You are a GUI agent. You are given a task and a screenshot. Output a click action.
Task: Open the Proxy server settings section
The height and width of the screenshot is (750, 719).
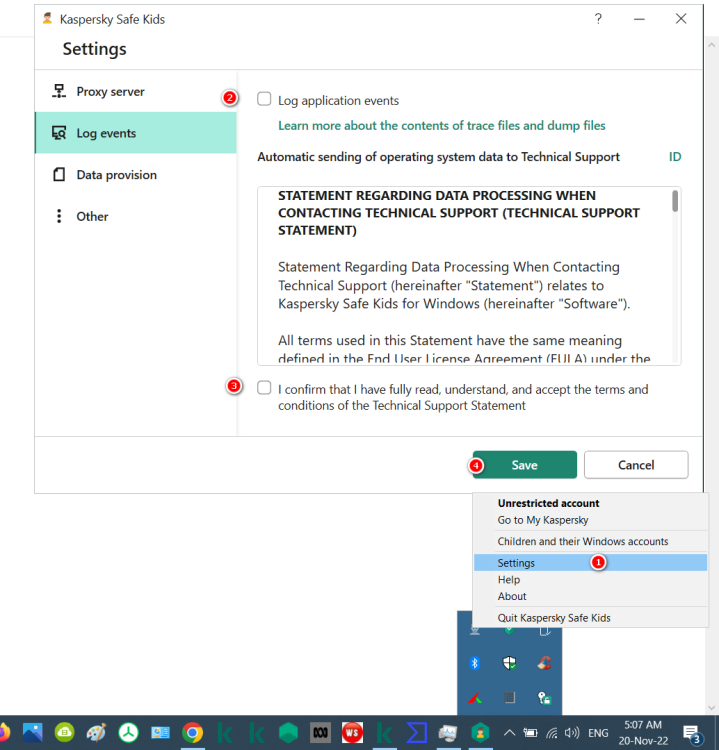click(x=136, y=91)
